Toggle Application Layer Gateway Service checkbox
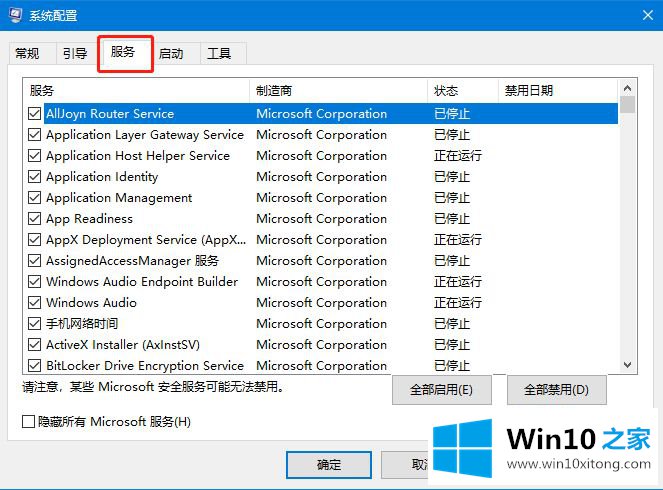This screenshot has height=490, width=663. [x=34, y=134]
